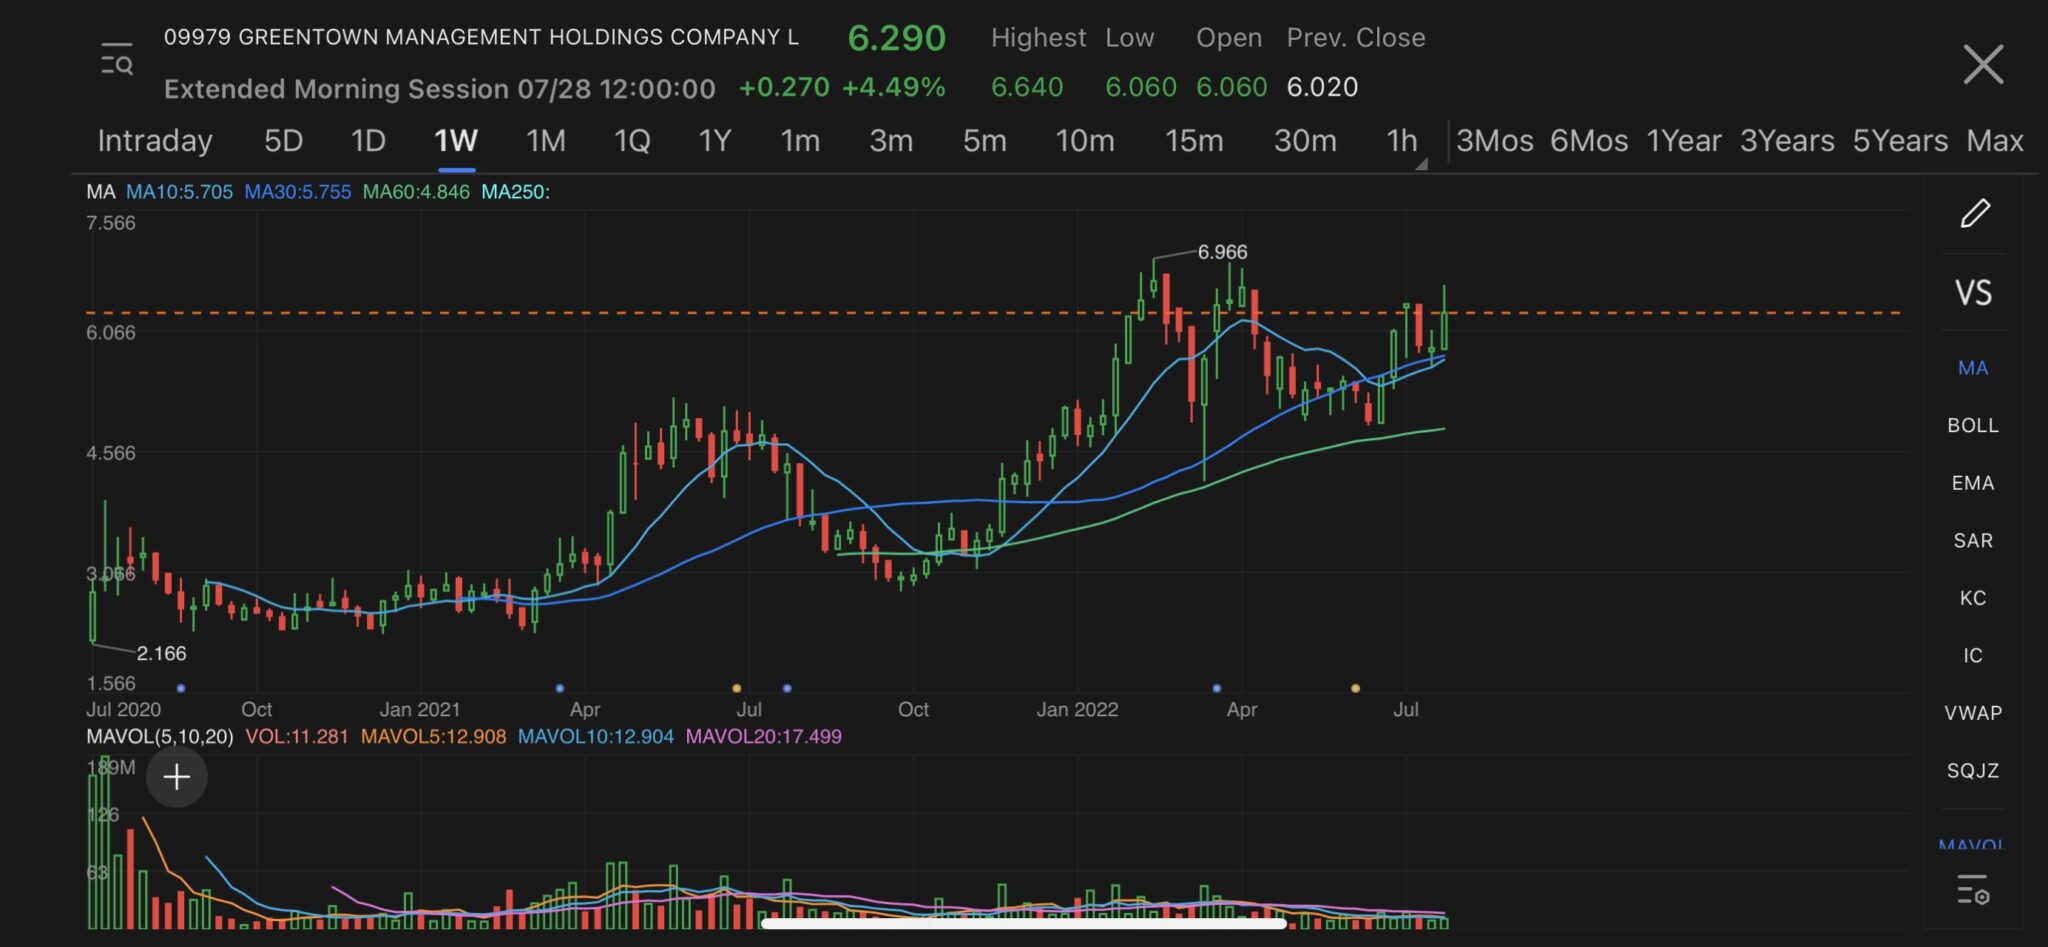Set chart range to 5Years

[x=1900, y=141]
